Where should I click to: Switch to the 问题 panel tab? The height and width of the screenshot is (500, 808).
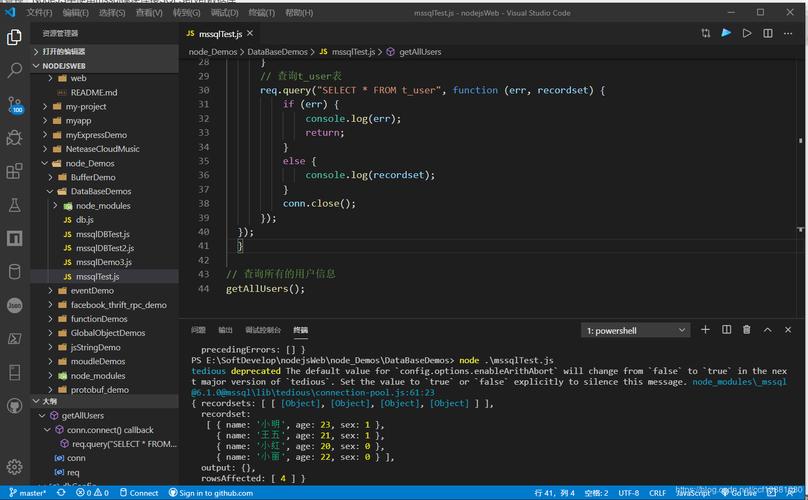[x=198, y=330]
